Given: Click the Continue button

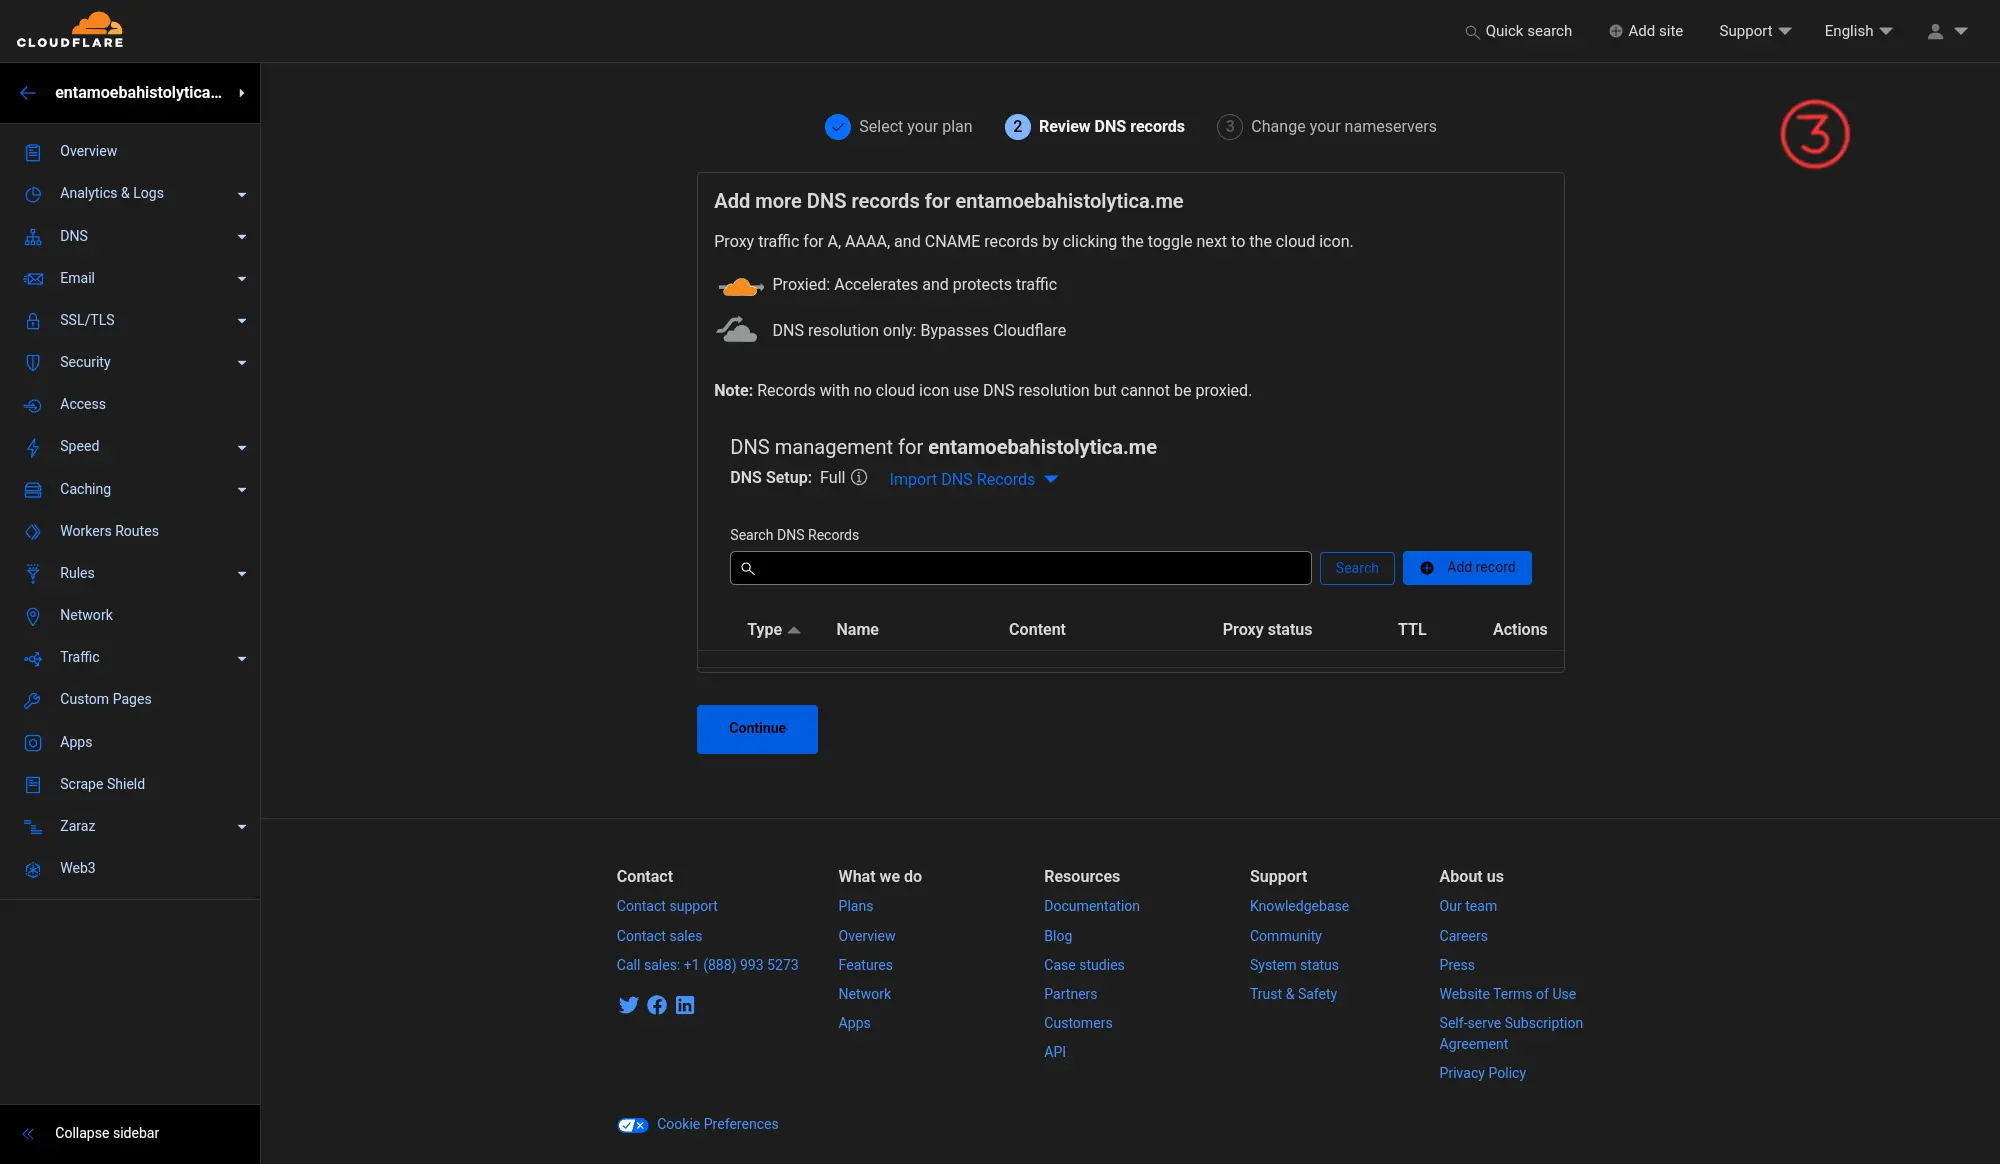Looking at the screenshot, I should pos(757,729).
